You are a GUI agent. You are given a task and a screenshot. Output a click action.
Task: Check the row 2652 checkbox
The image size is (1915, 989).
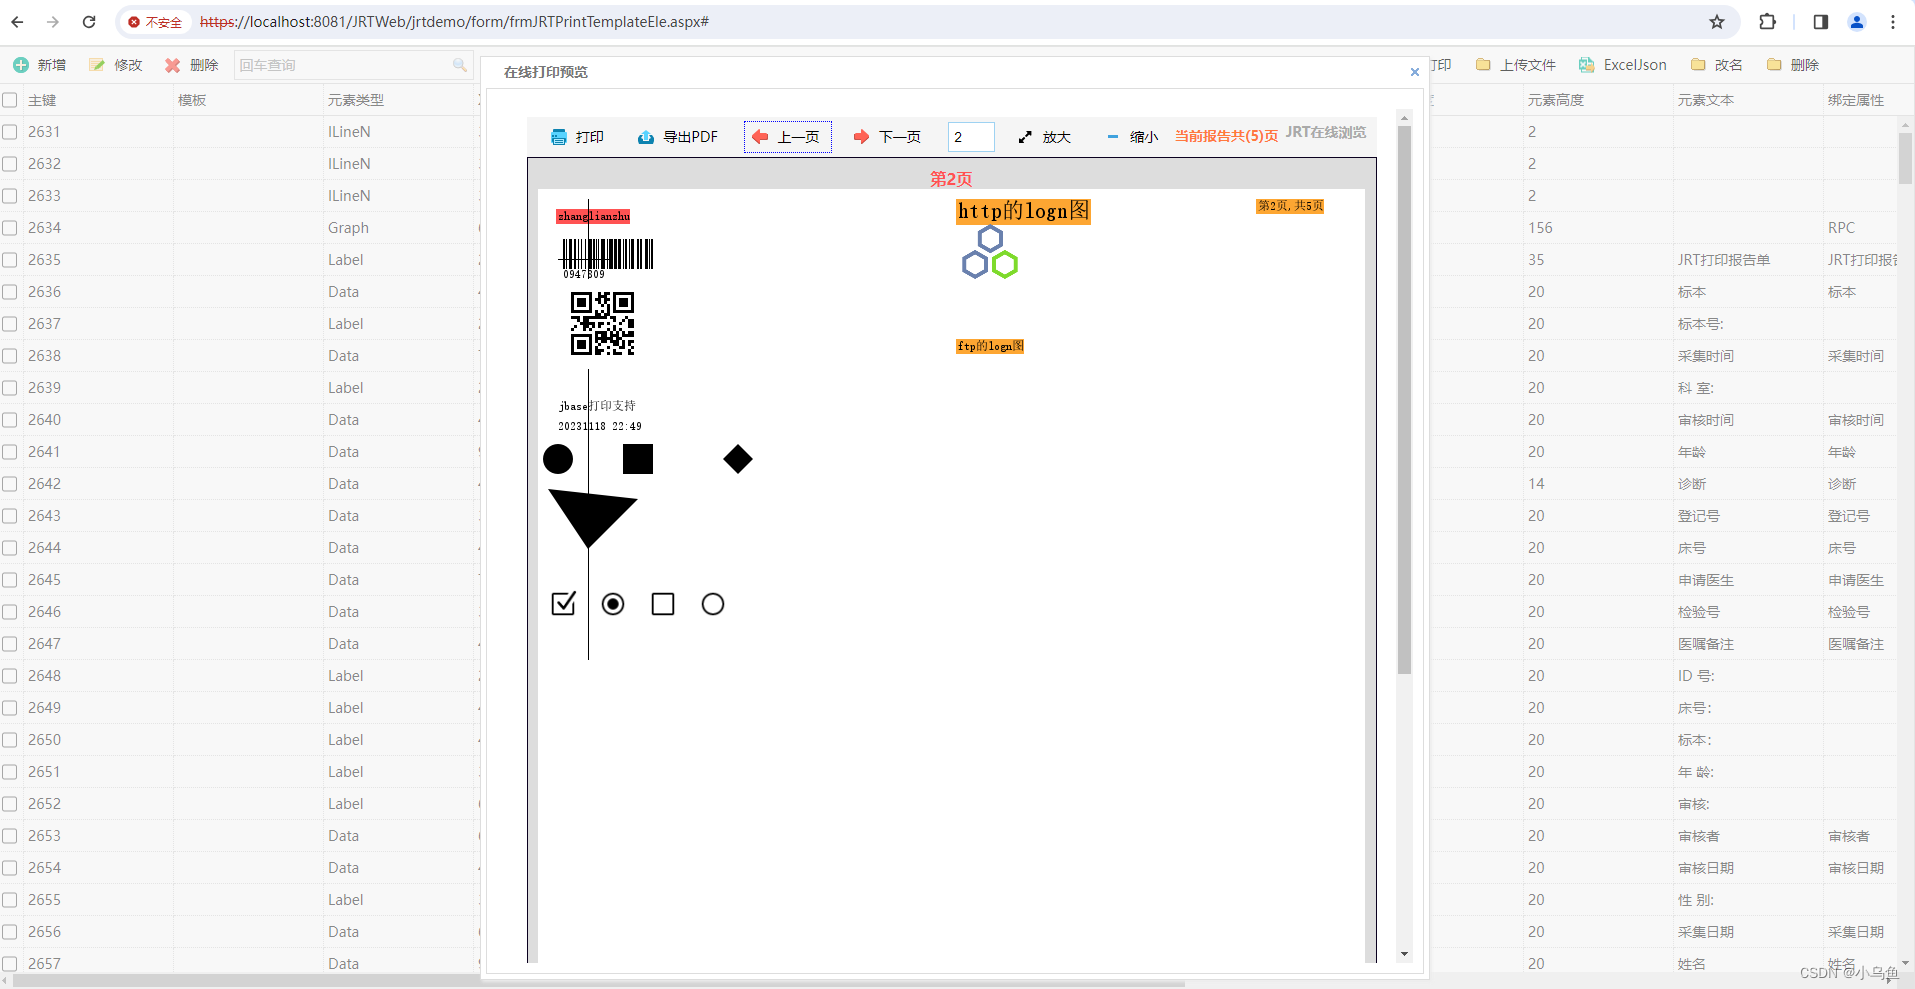(x=10, y=804)
